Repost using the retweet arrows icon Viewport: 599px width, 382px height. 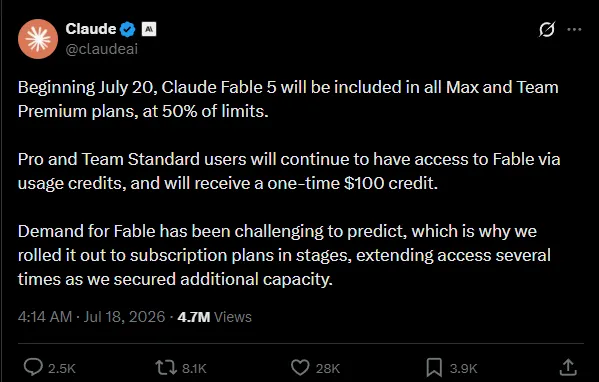(166, 368)
